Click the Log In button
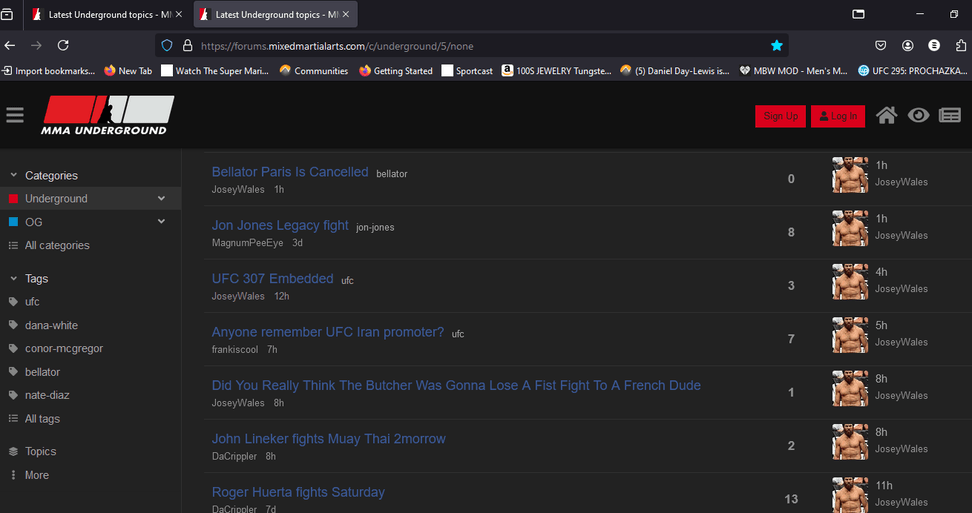 point(838,116)
